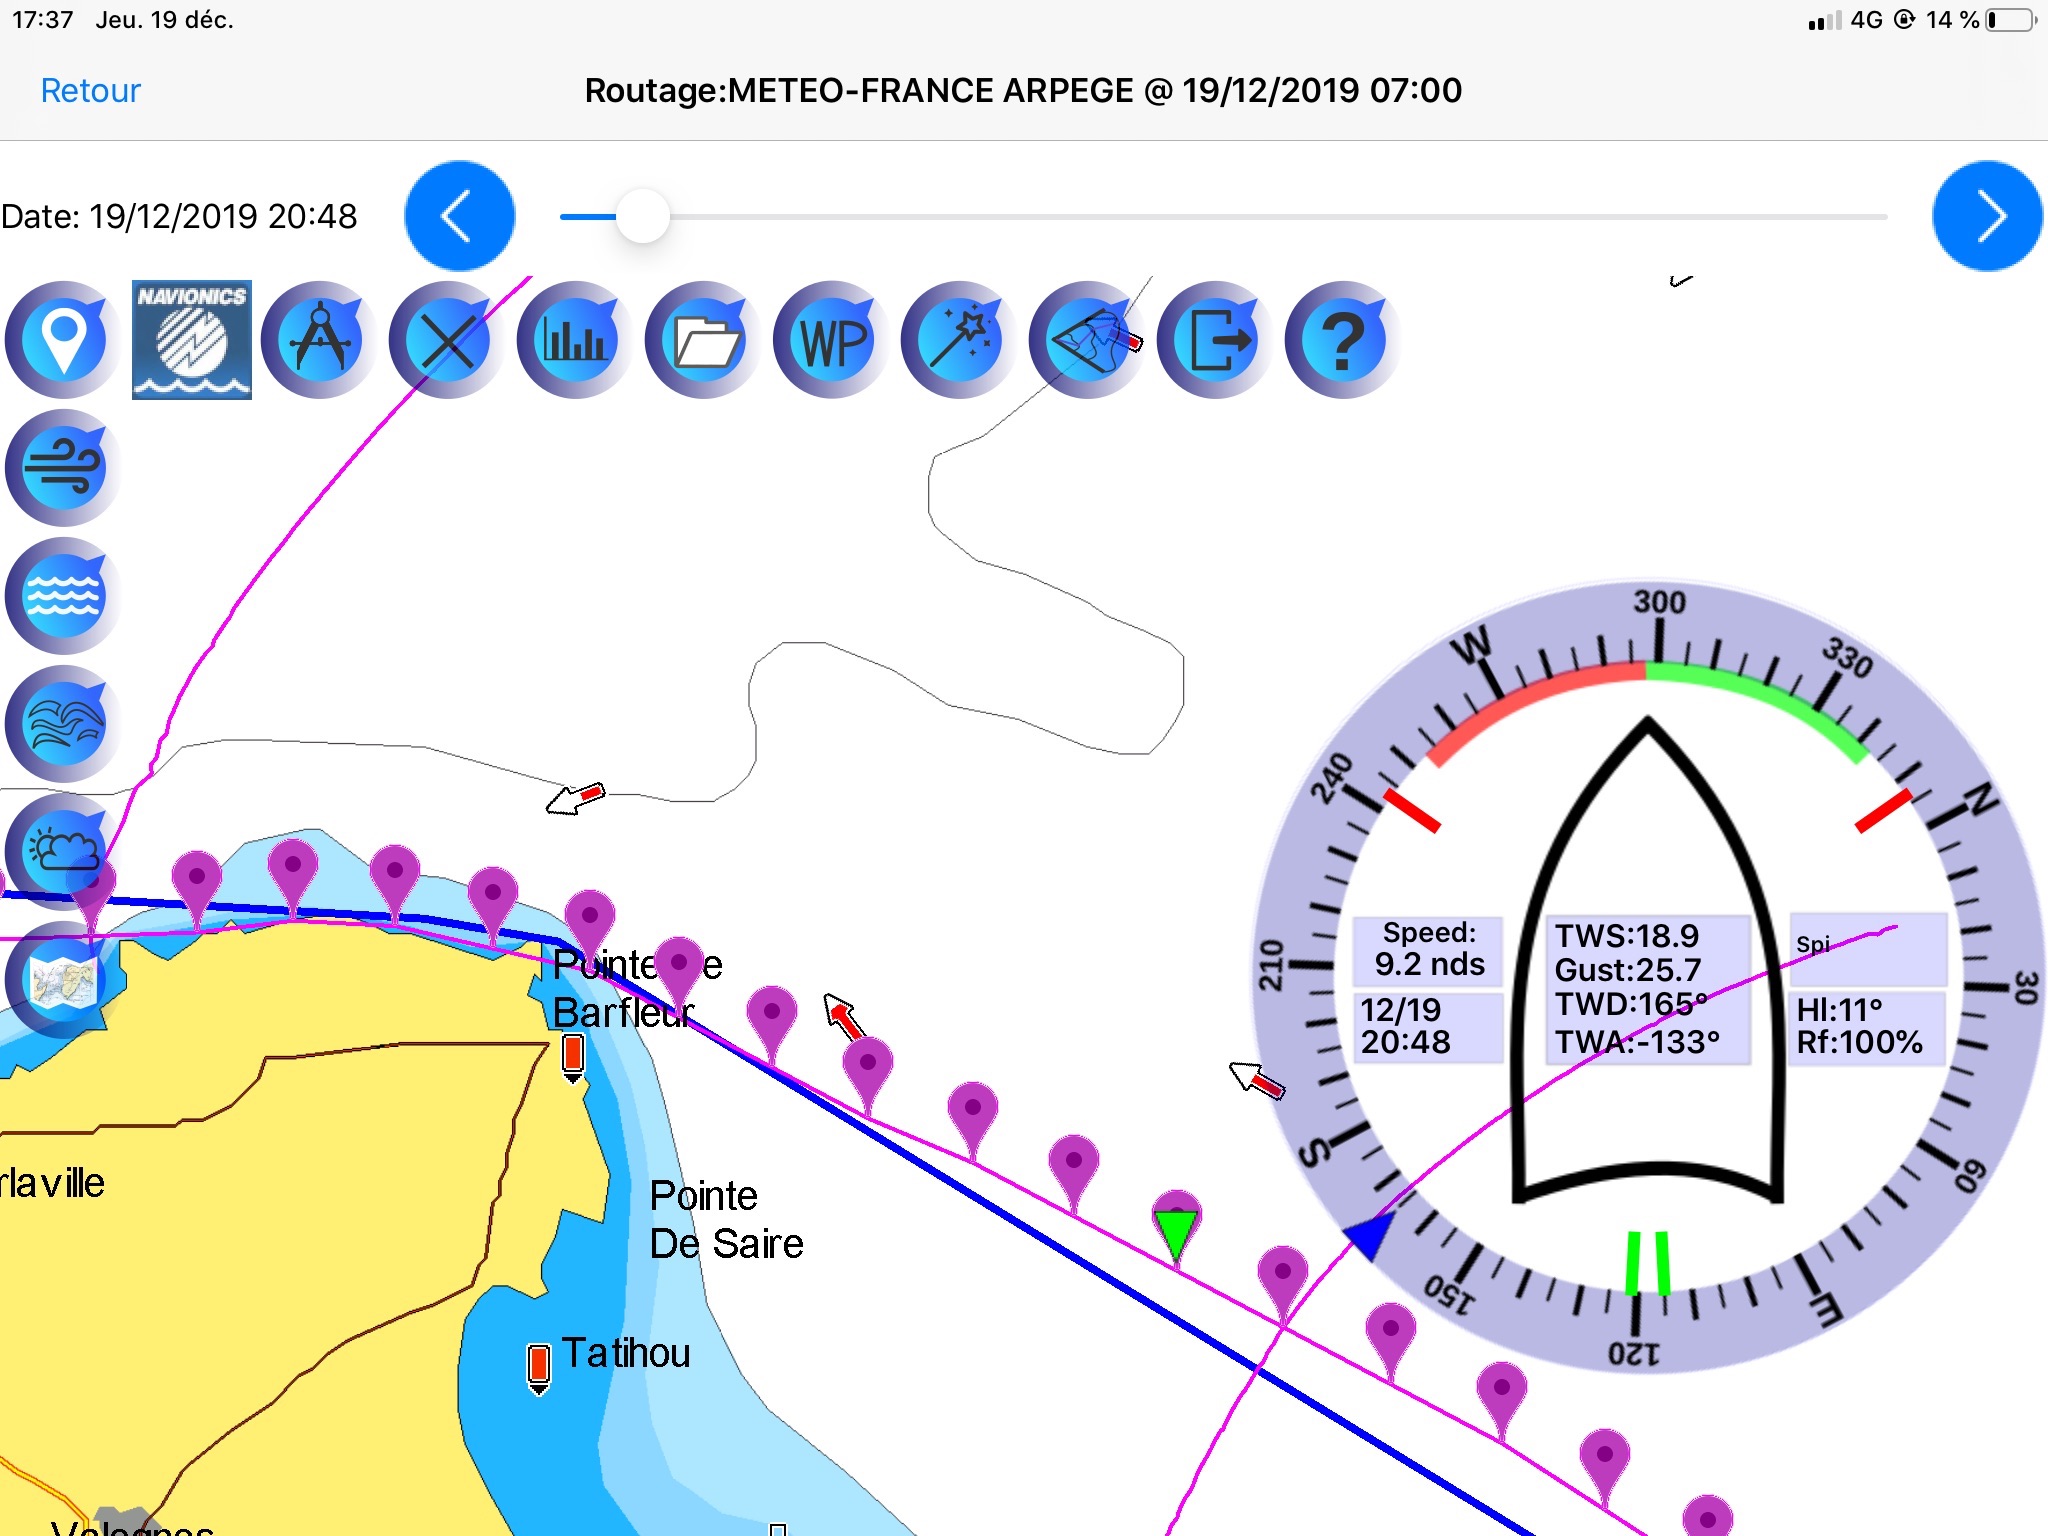This screenshot has width=2048, height=1536.
Task: Tap the export arrow icon
Action: 1216,340
